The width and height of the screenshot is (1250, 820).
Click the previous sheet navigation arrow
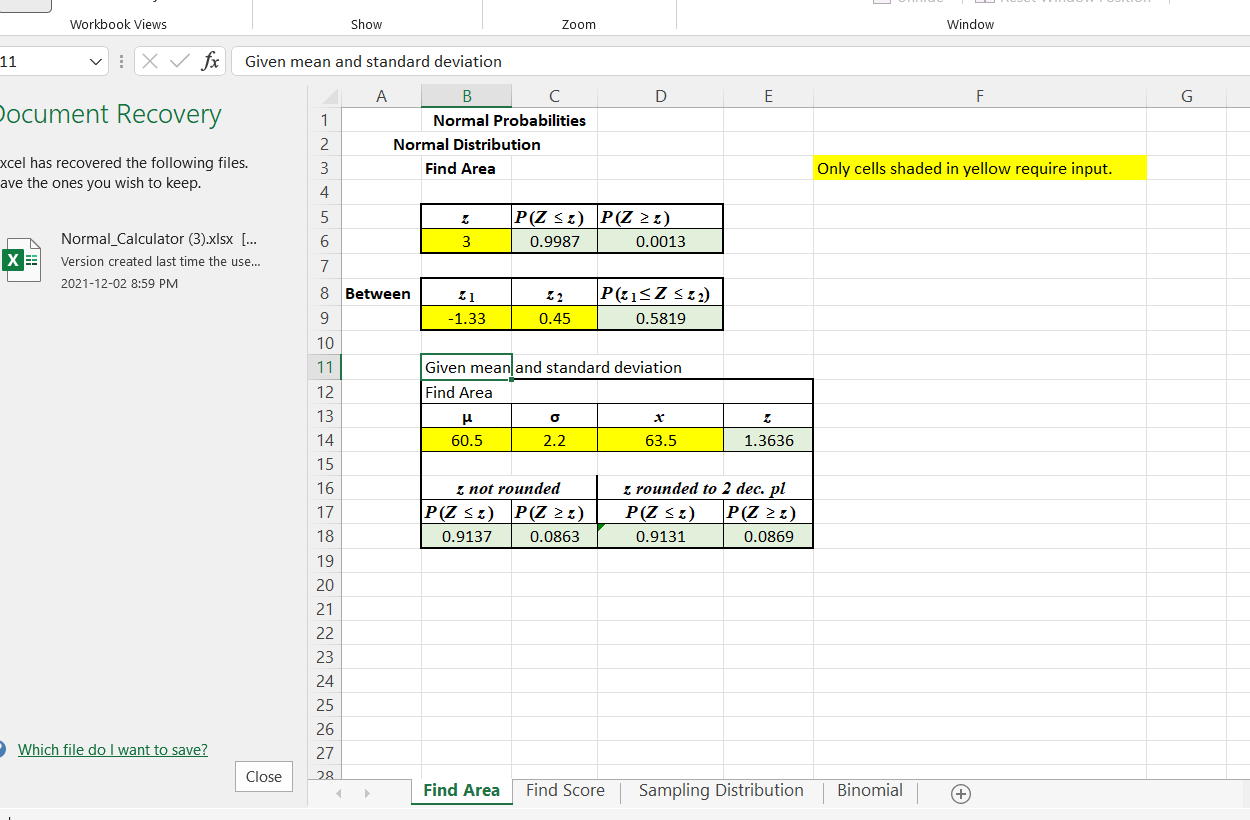click(338, 793)
